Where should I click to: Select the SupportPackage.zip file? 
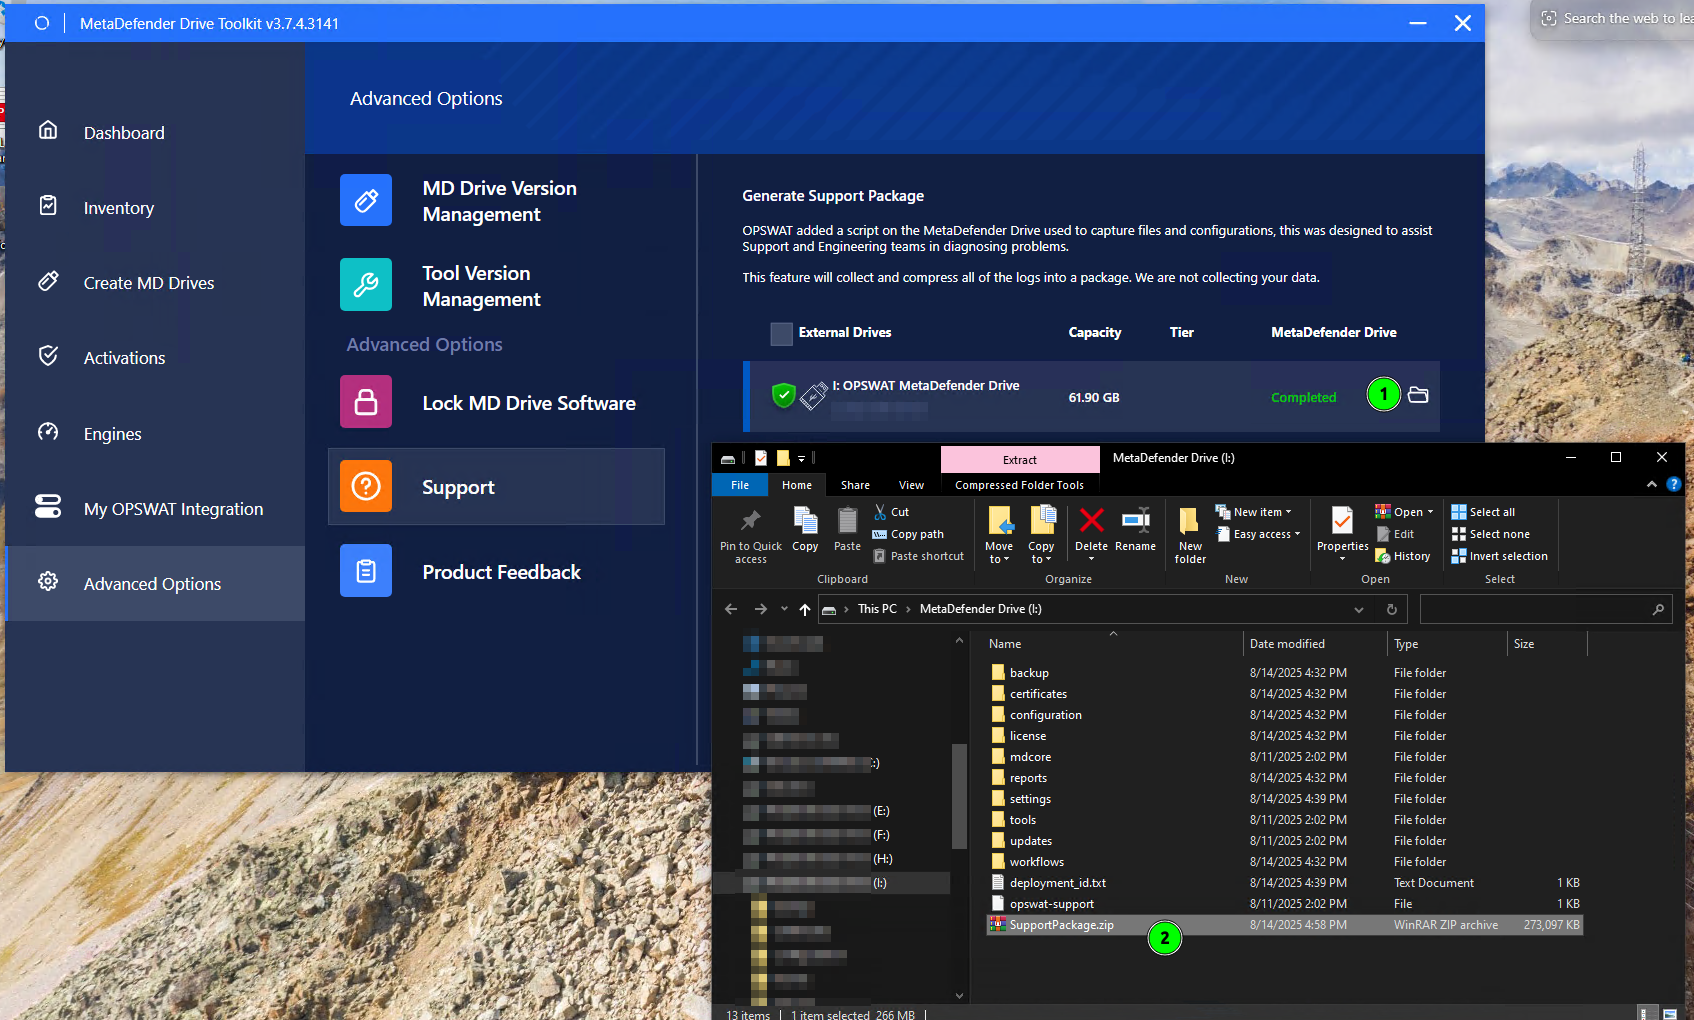[1284, 925]
